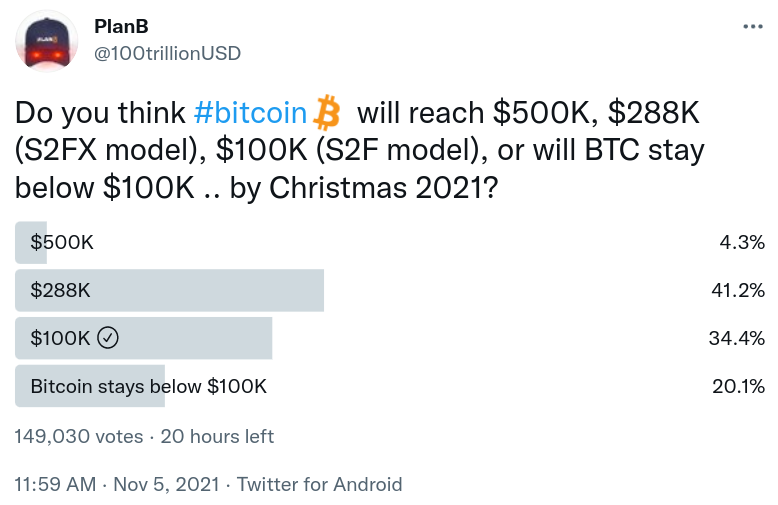Open the Twitter for Android source link
Screen dimensions: 778x505
click(x=319, y=484)
